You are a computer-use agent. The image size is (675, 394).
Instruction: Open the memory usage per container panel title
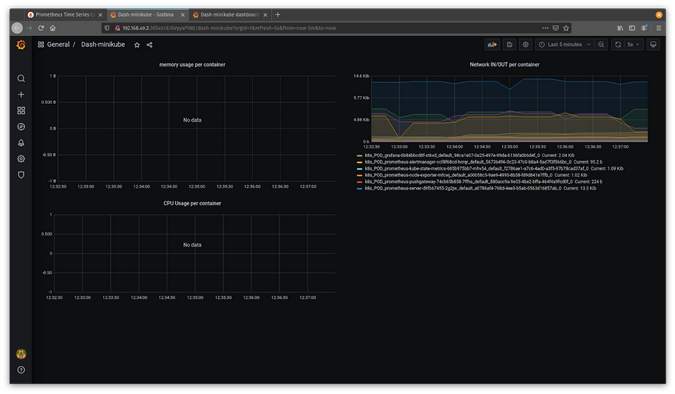point(192,65)
